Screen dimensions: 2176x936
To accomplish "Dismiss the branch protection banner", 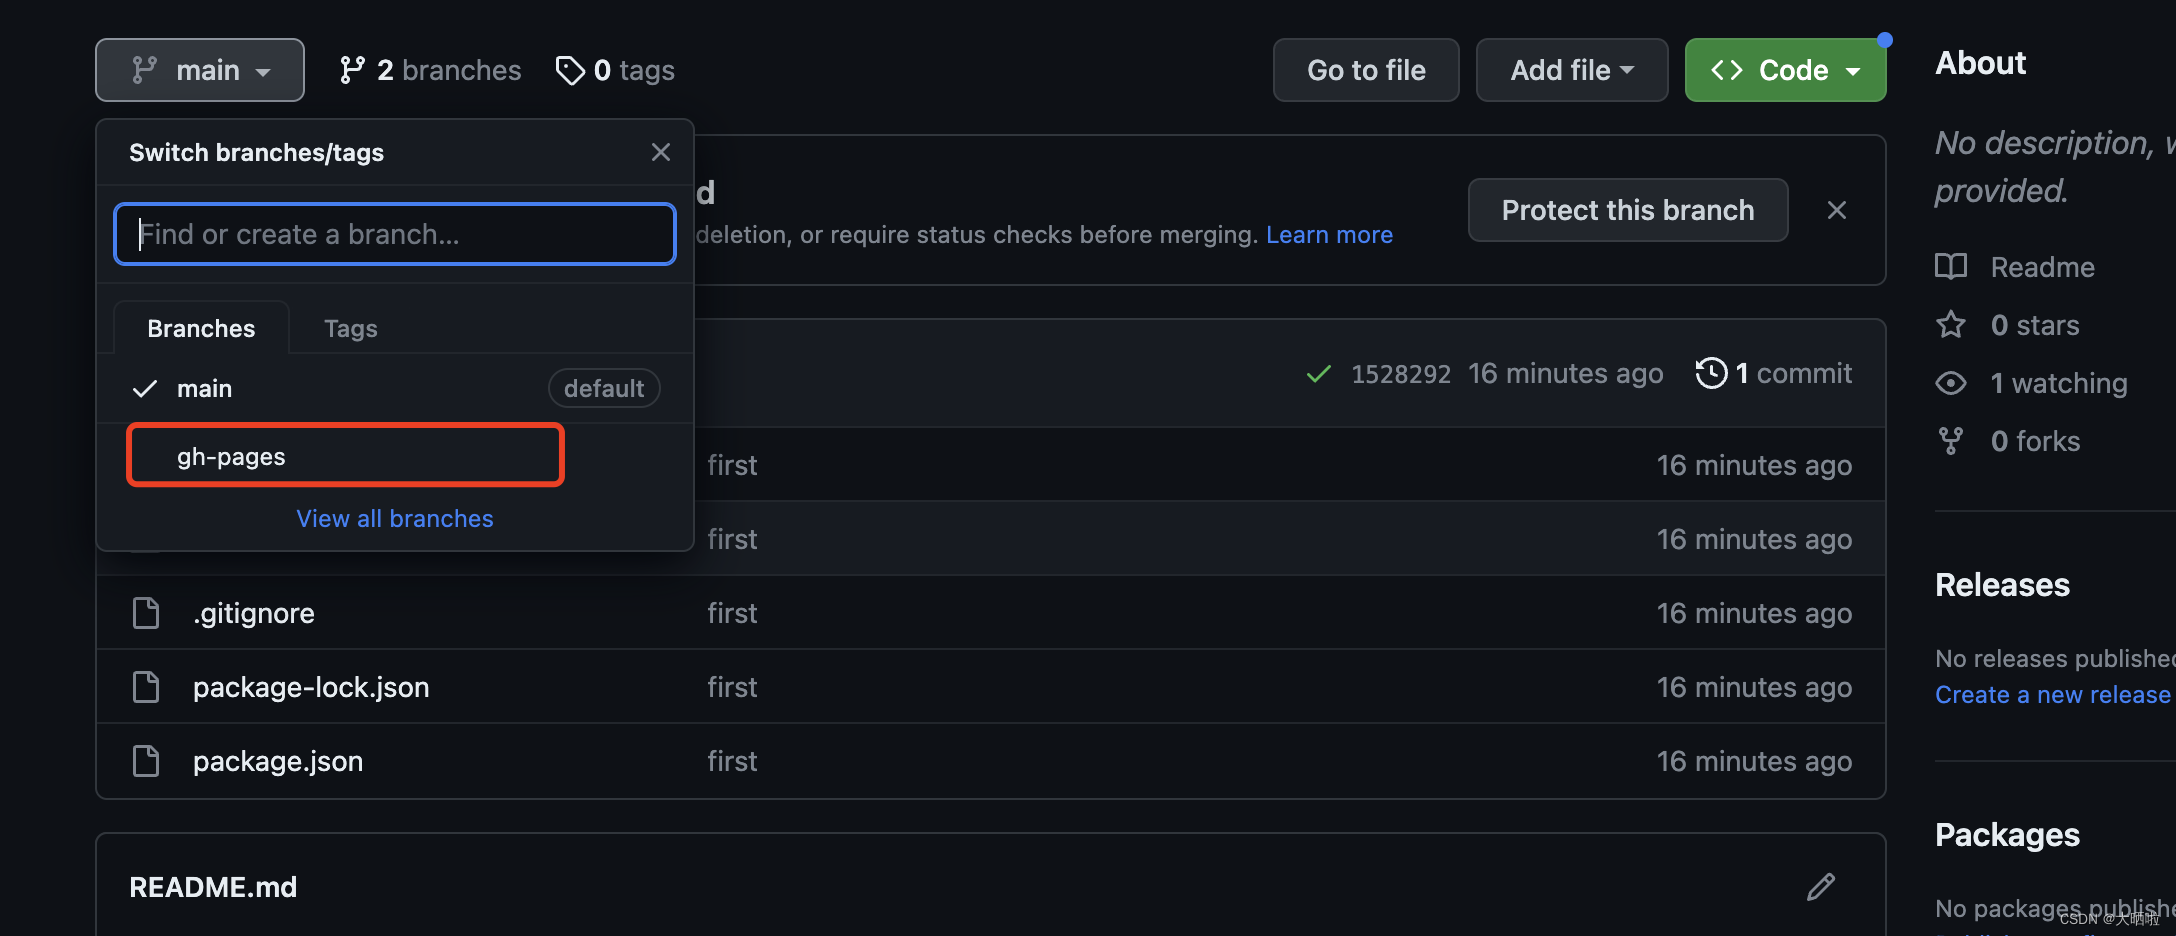I will pos(1836,210).
